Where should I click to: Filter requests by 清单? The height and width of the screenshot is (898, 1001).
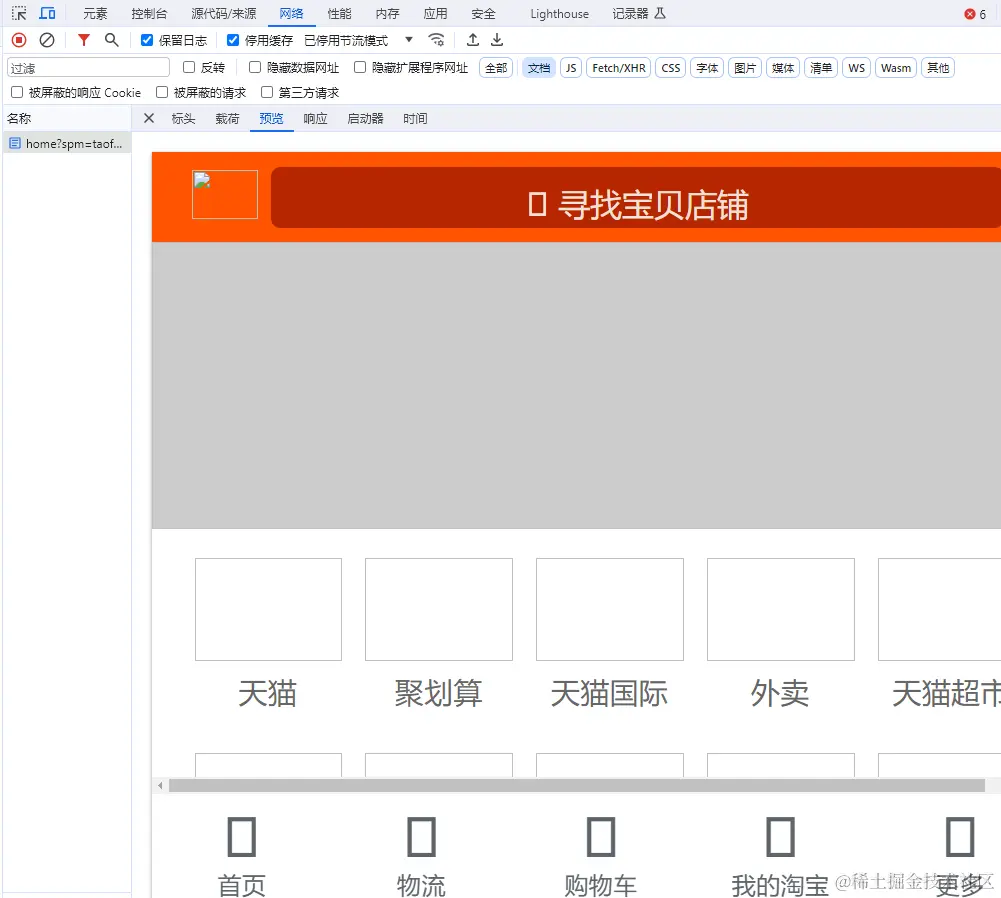(x=821, y=68)
